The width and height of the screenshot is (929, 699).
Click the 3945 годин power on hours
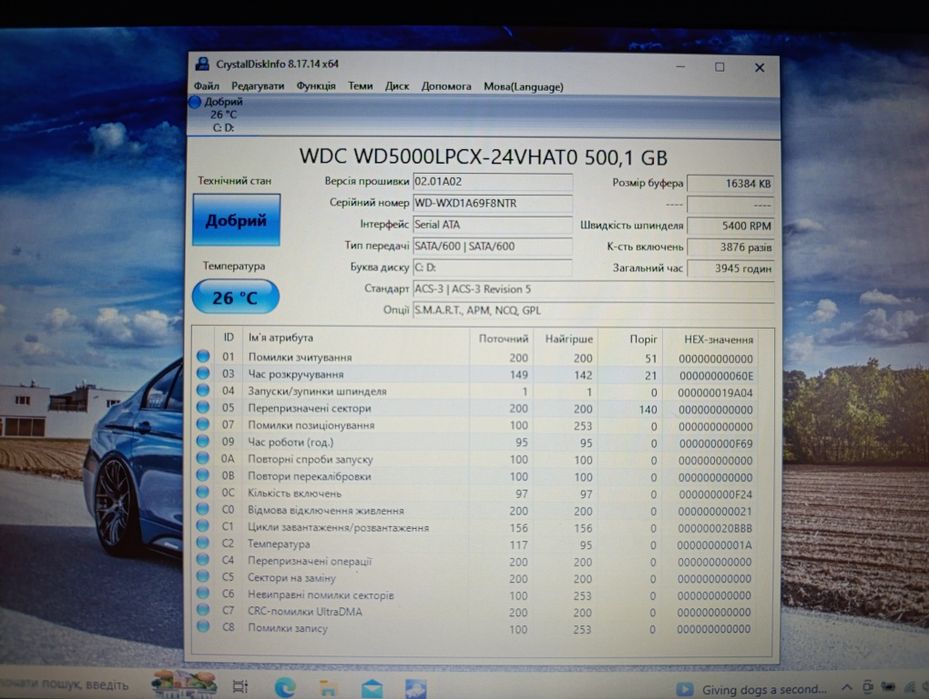[731, 268]
